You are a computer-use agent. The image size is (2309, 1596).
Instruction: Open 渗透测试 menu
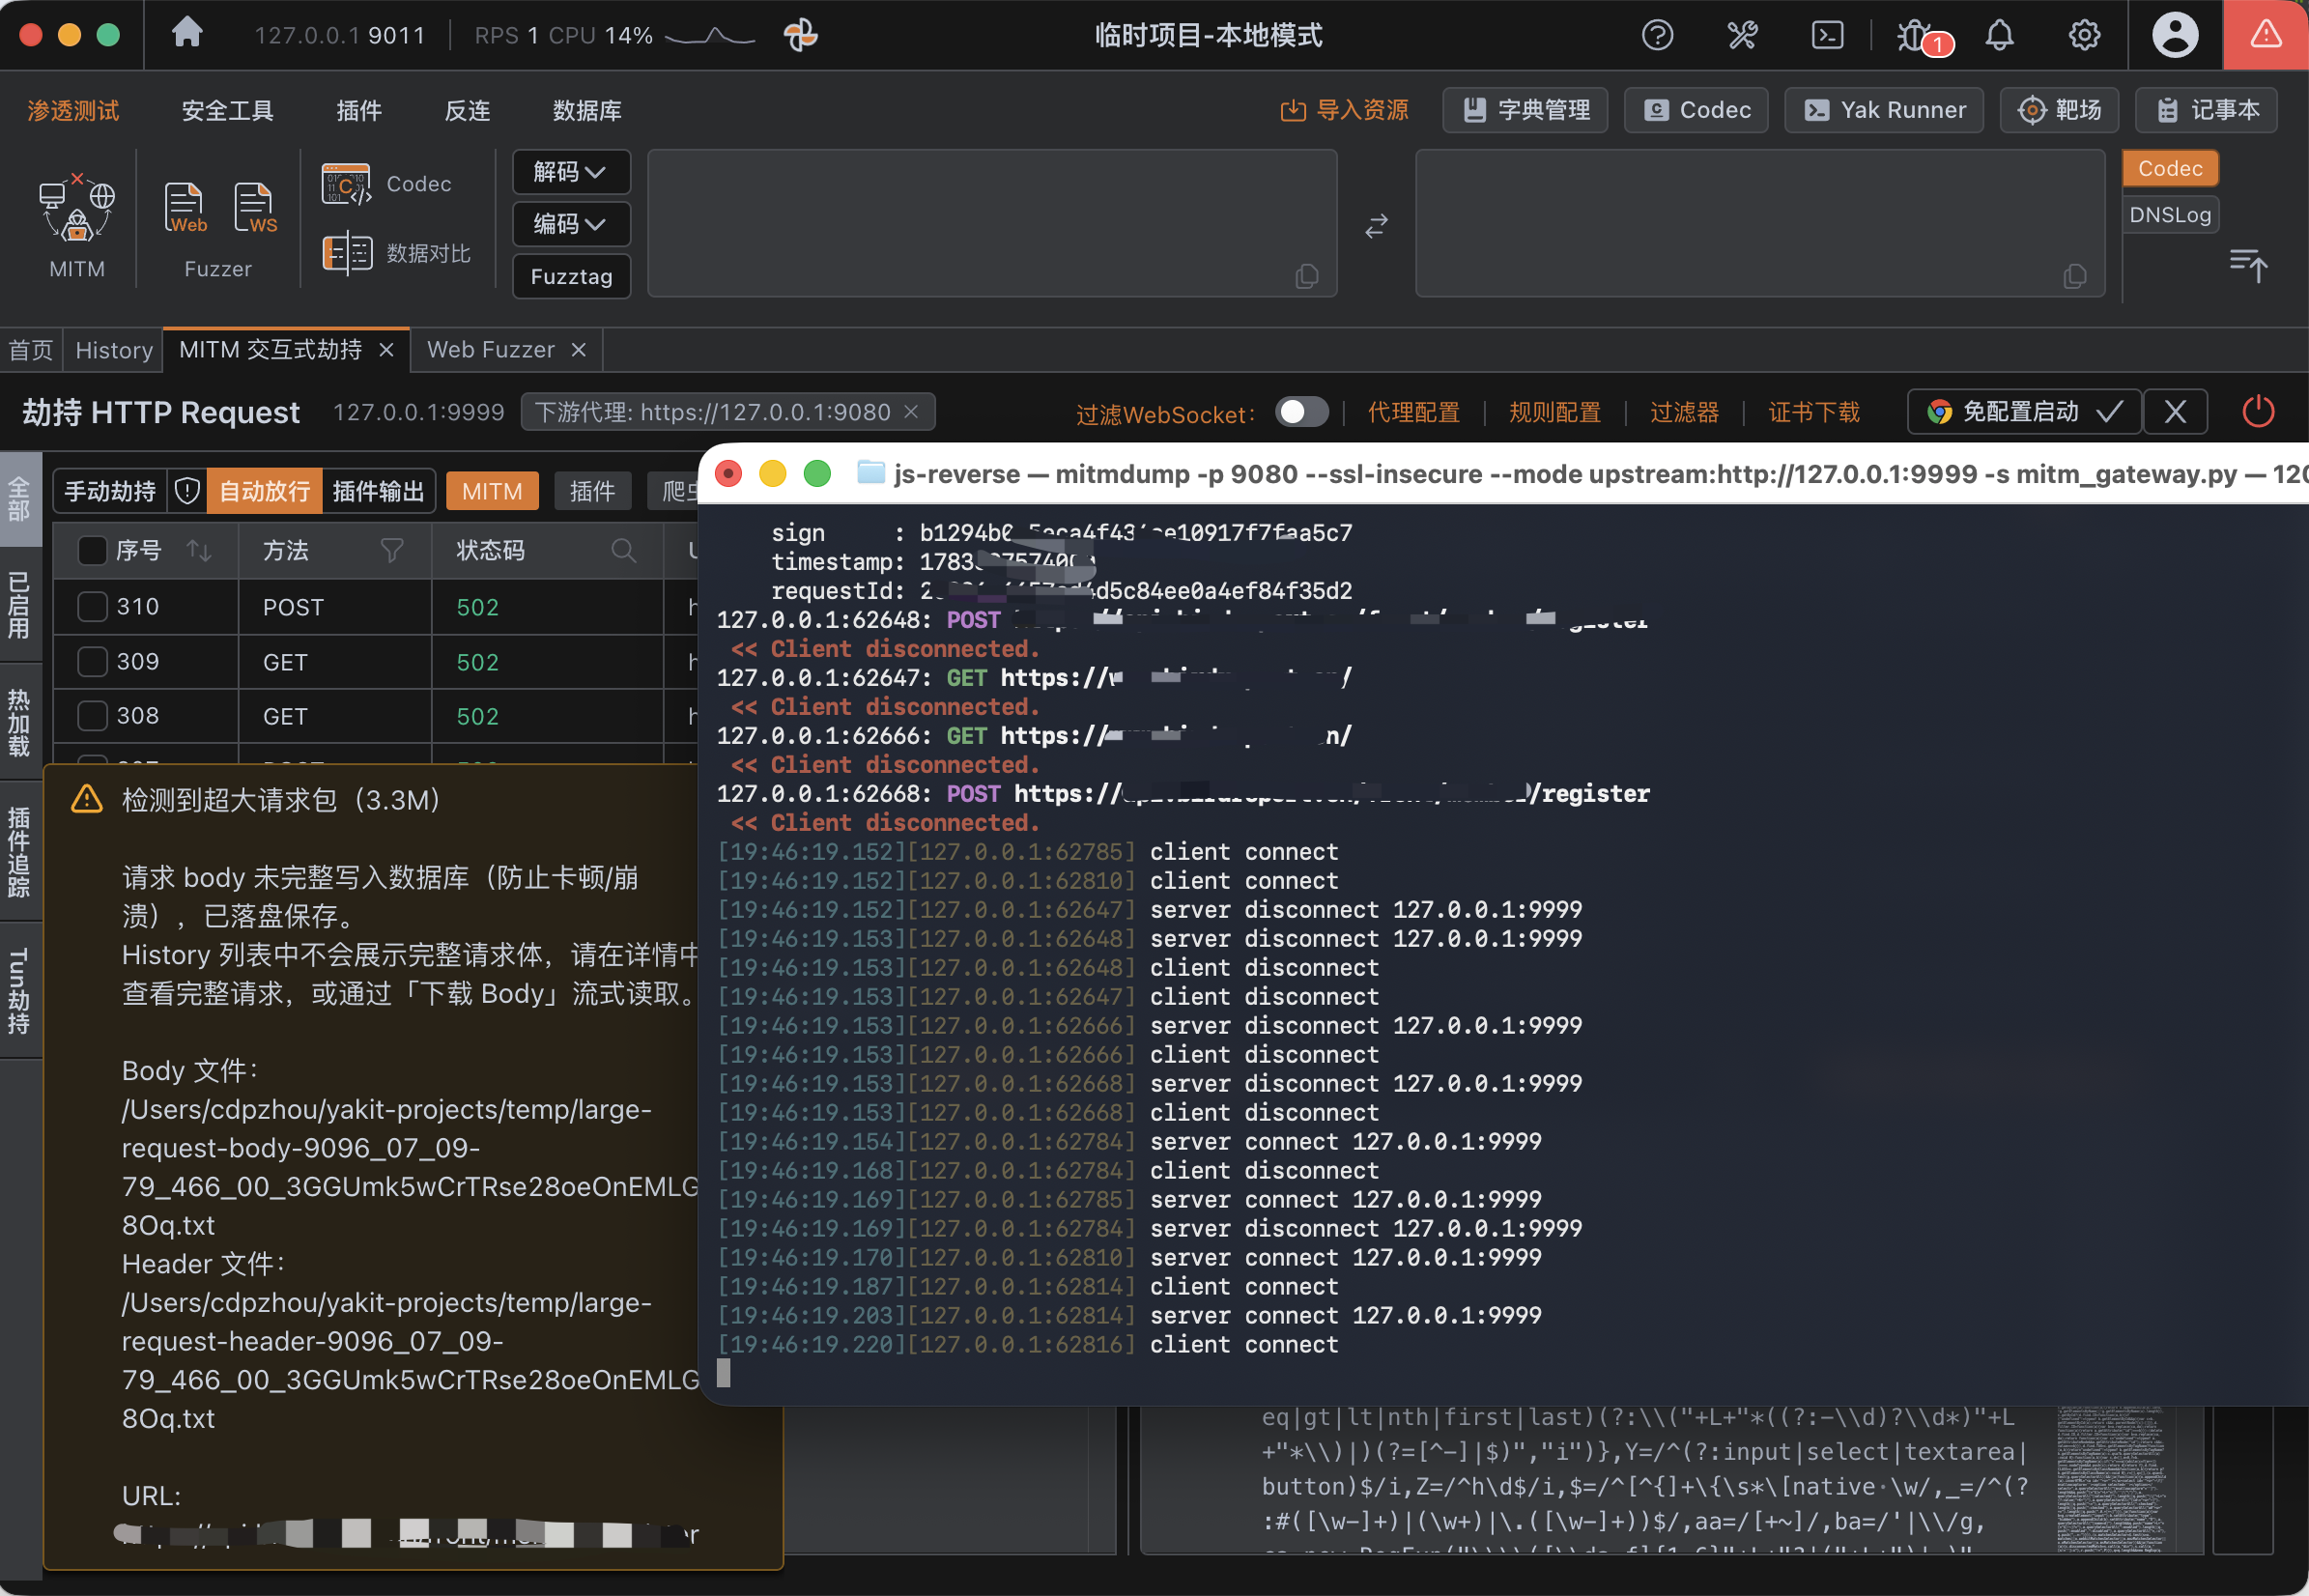coord(73,110)
